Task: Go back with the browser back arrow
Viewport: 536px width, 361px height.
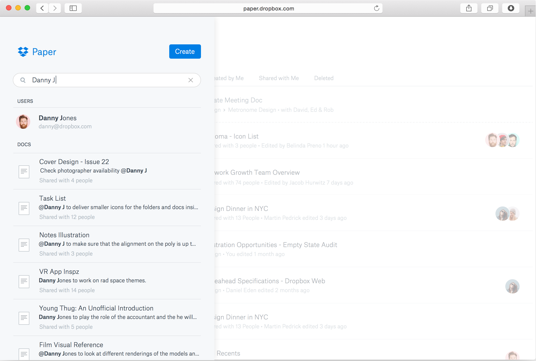Action: pyautogui.click(x=42, y=8)
